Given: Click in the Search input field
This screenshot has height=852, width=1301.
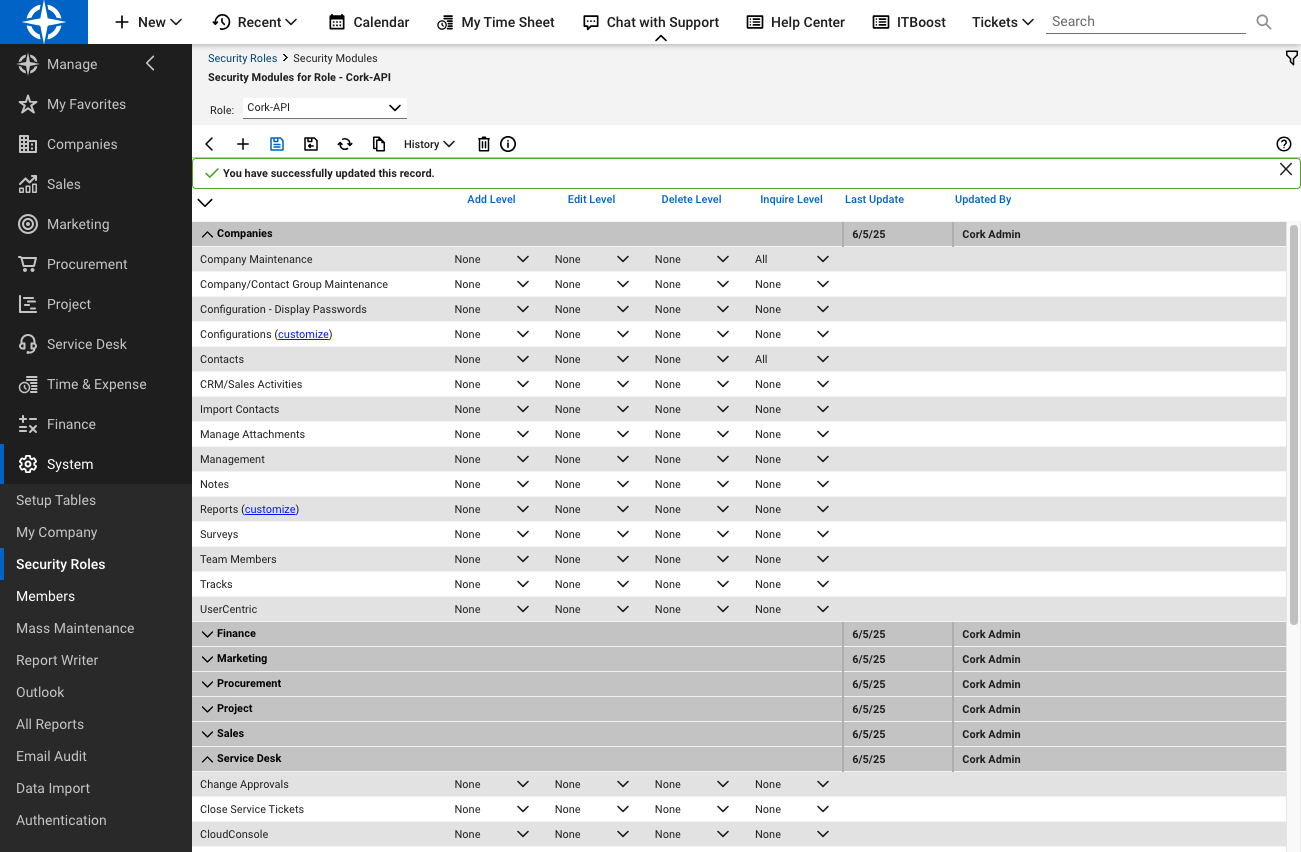Looking at the screenshot, I should point(1146,22).
